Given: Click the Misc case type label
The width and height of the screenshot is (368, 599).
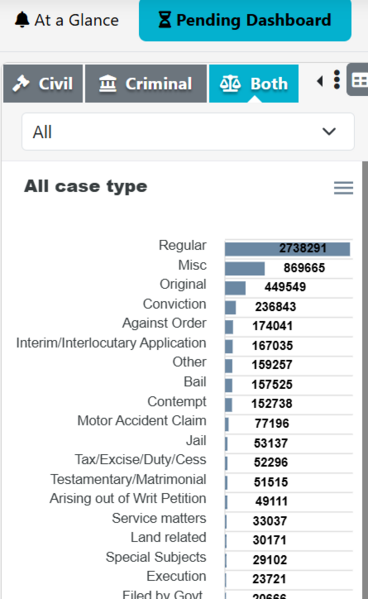Looking at the screenshot, I should (x=192, y=265).
